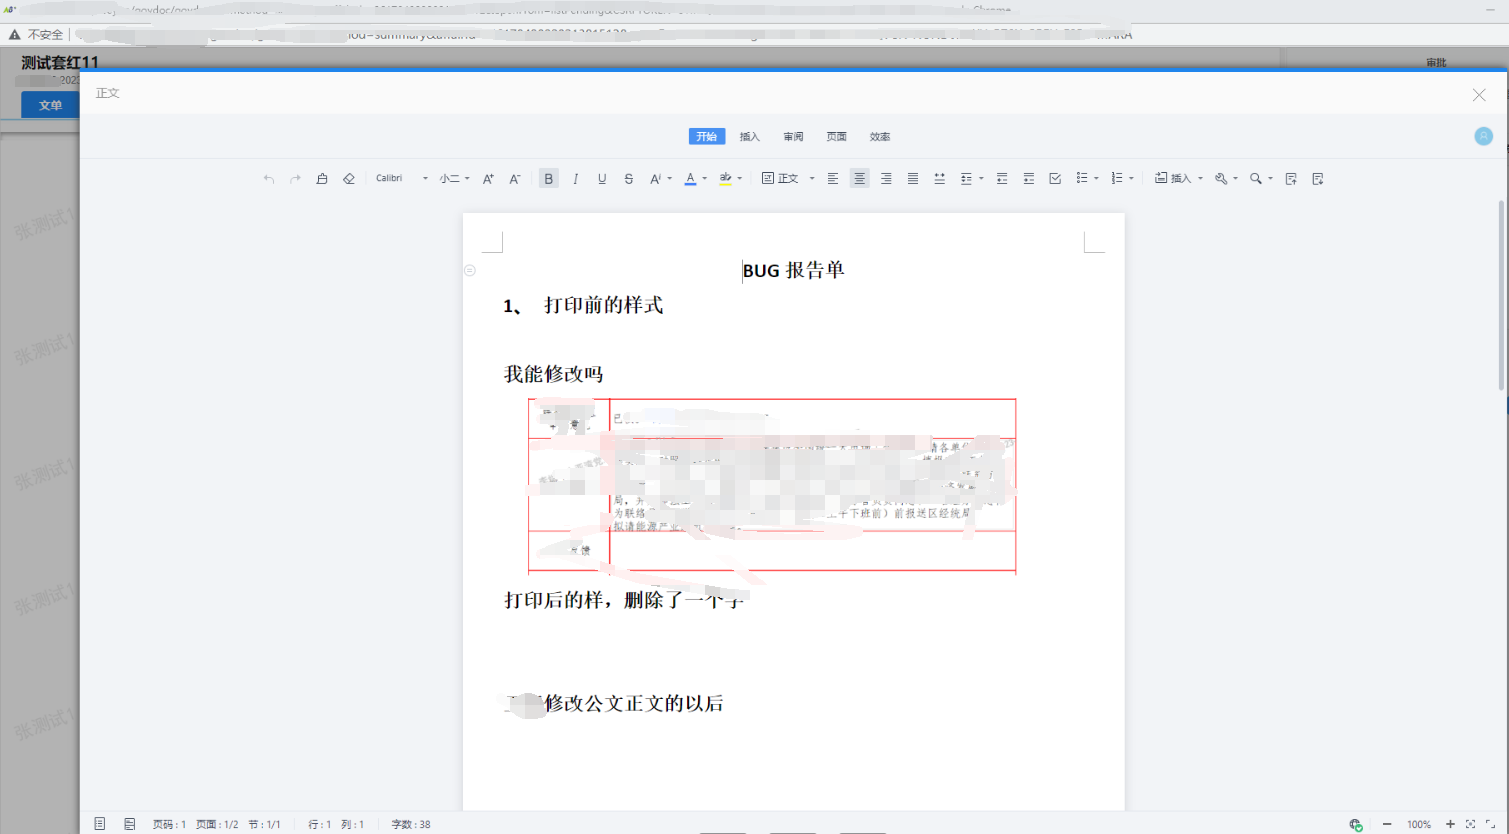Viewport: 1509px width, 834px height.
Task: Click the increase font size icon
Action: 488,179
